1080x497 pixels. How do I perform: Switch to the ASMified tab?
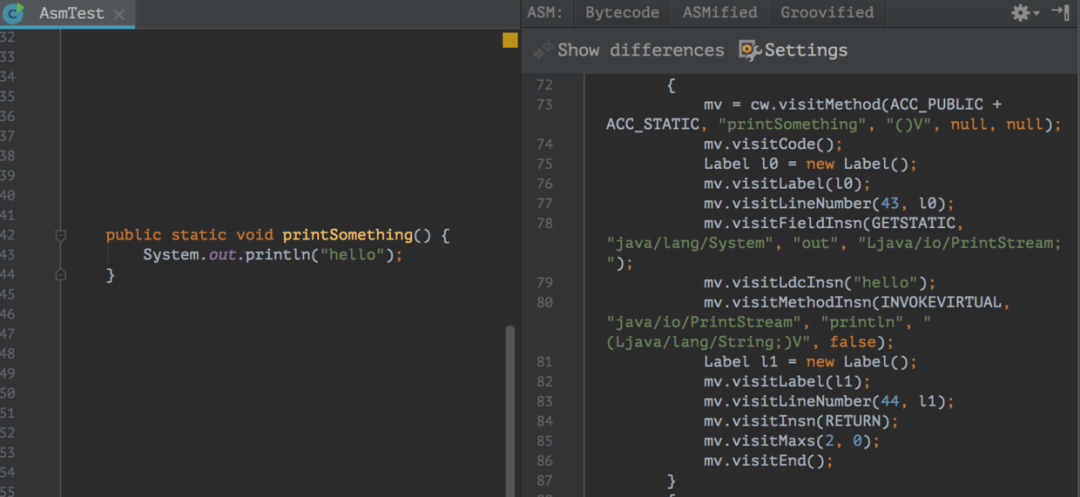click(720, 12)
